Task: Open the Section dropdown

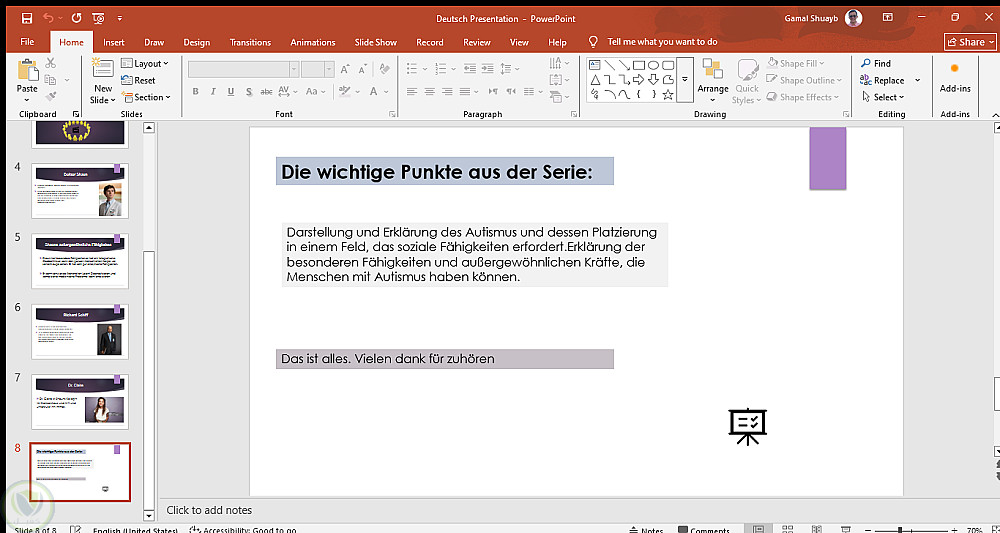Action: (x=145, y=97)
